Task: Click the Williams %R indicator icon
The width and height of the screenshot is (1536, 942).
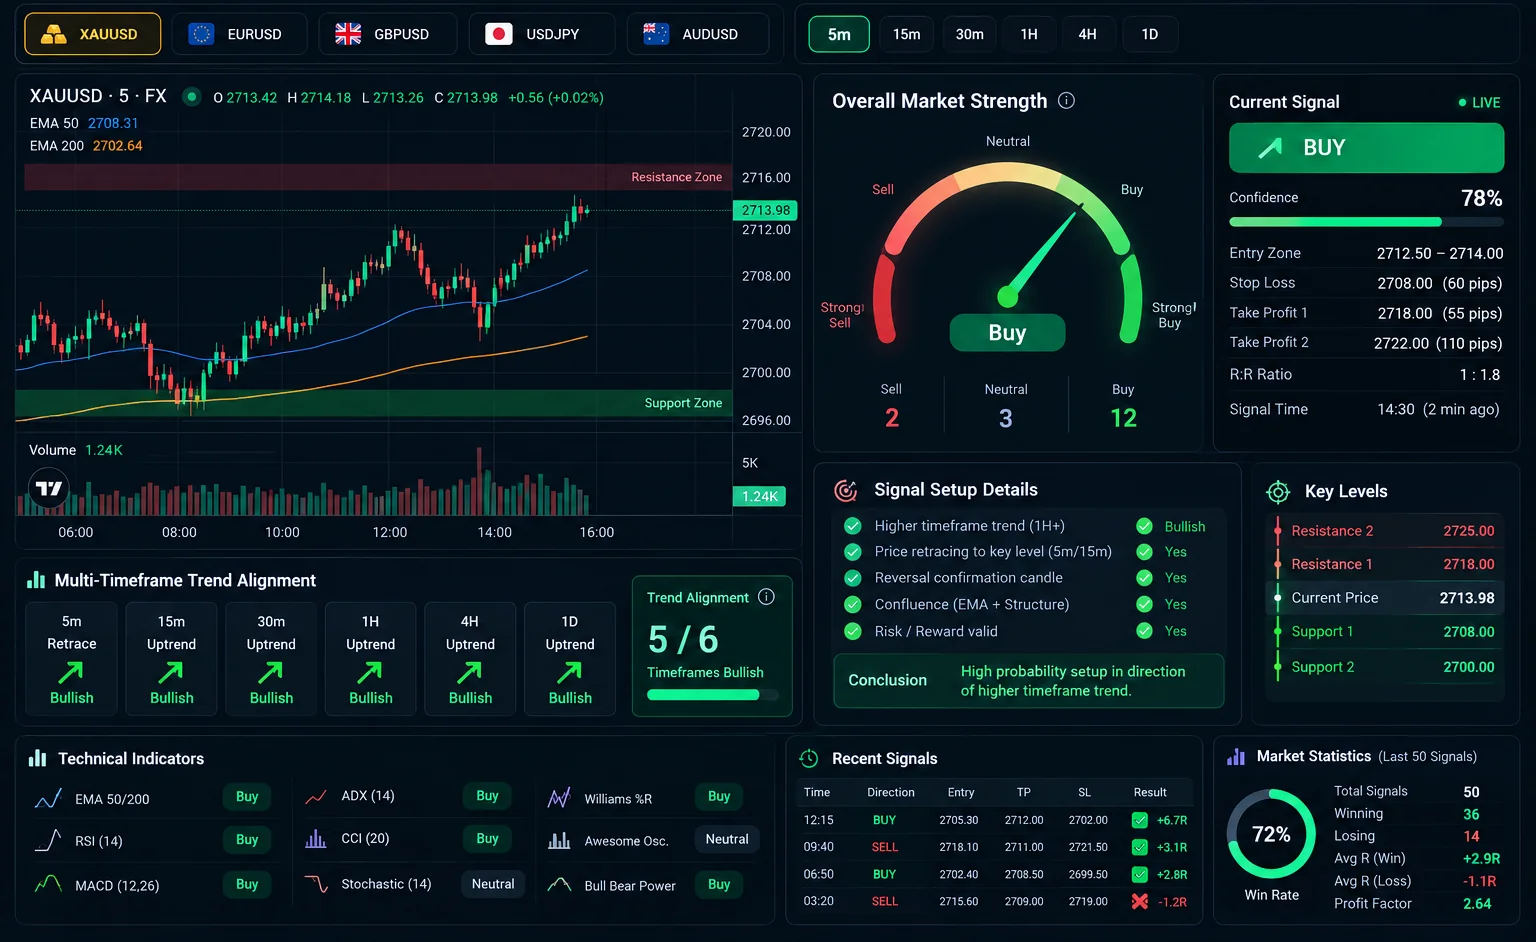Action: click(559, 798)
